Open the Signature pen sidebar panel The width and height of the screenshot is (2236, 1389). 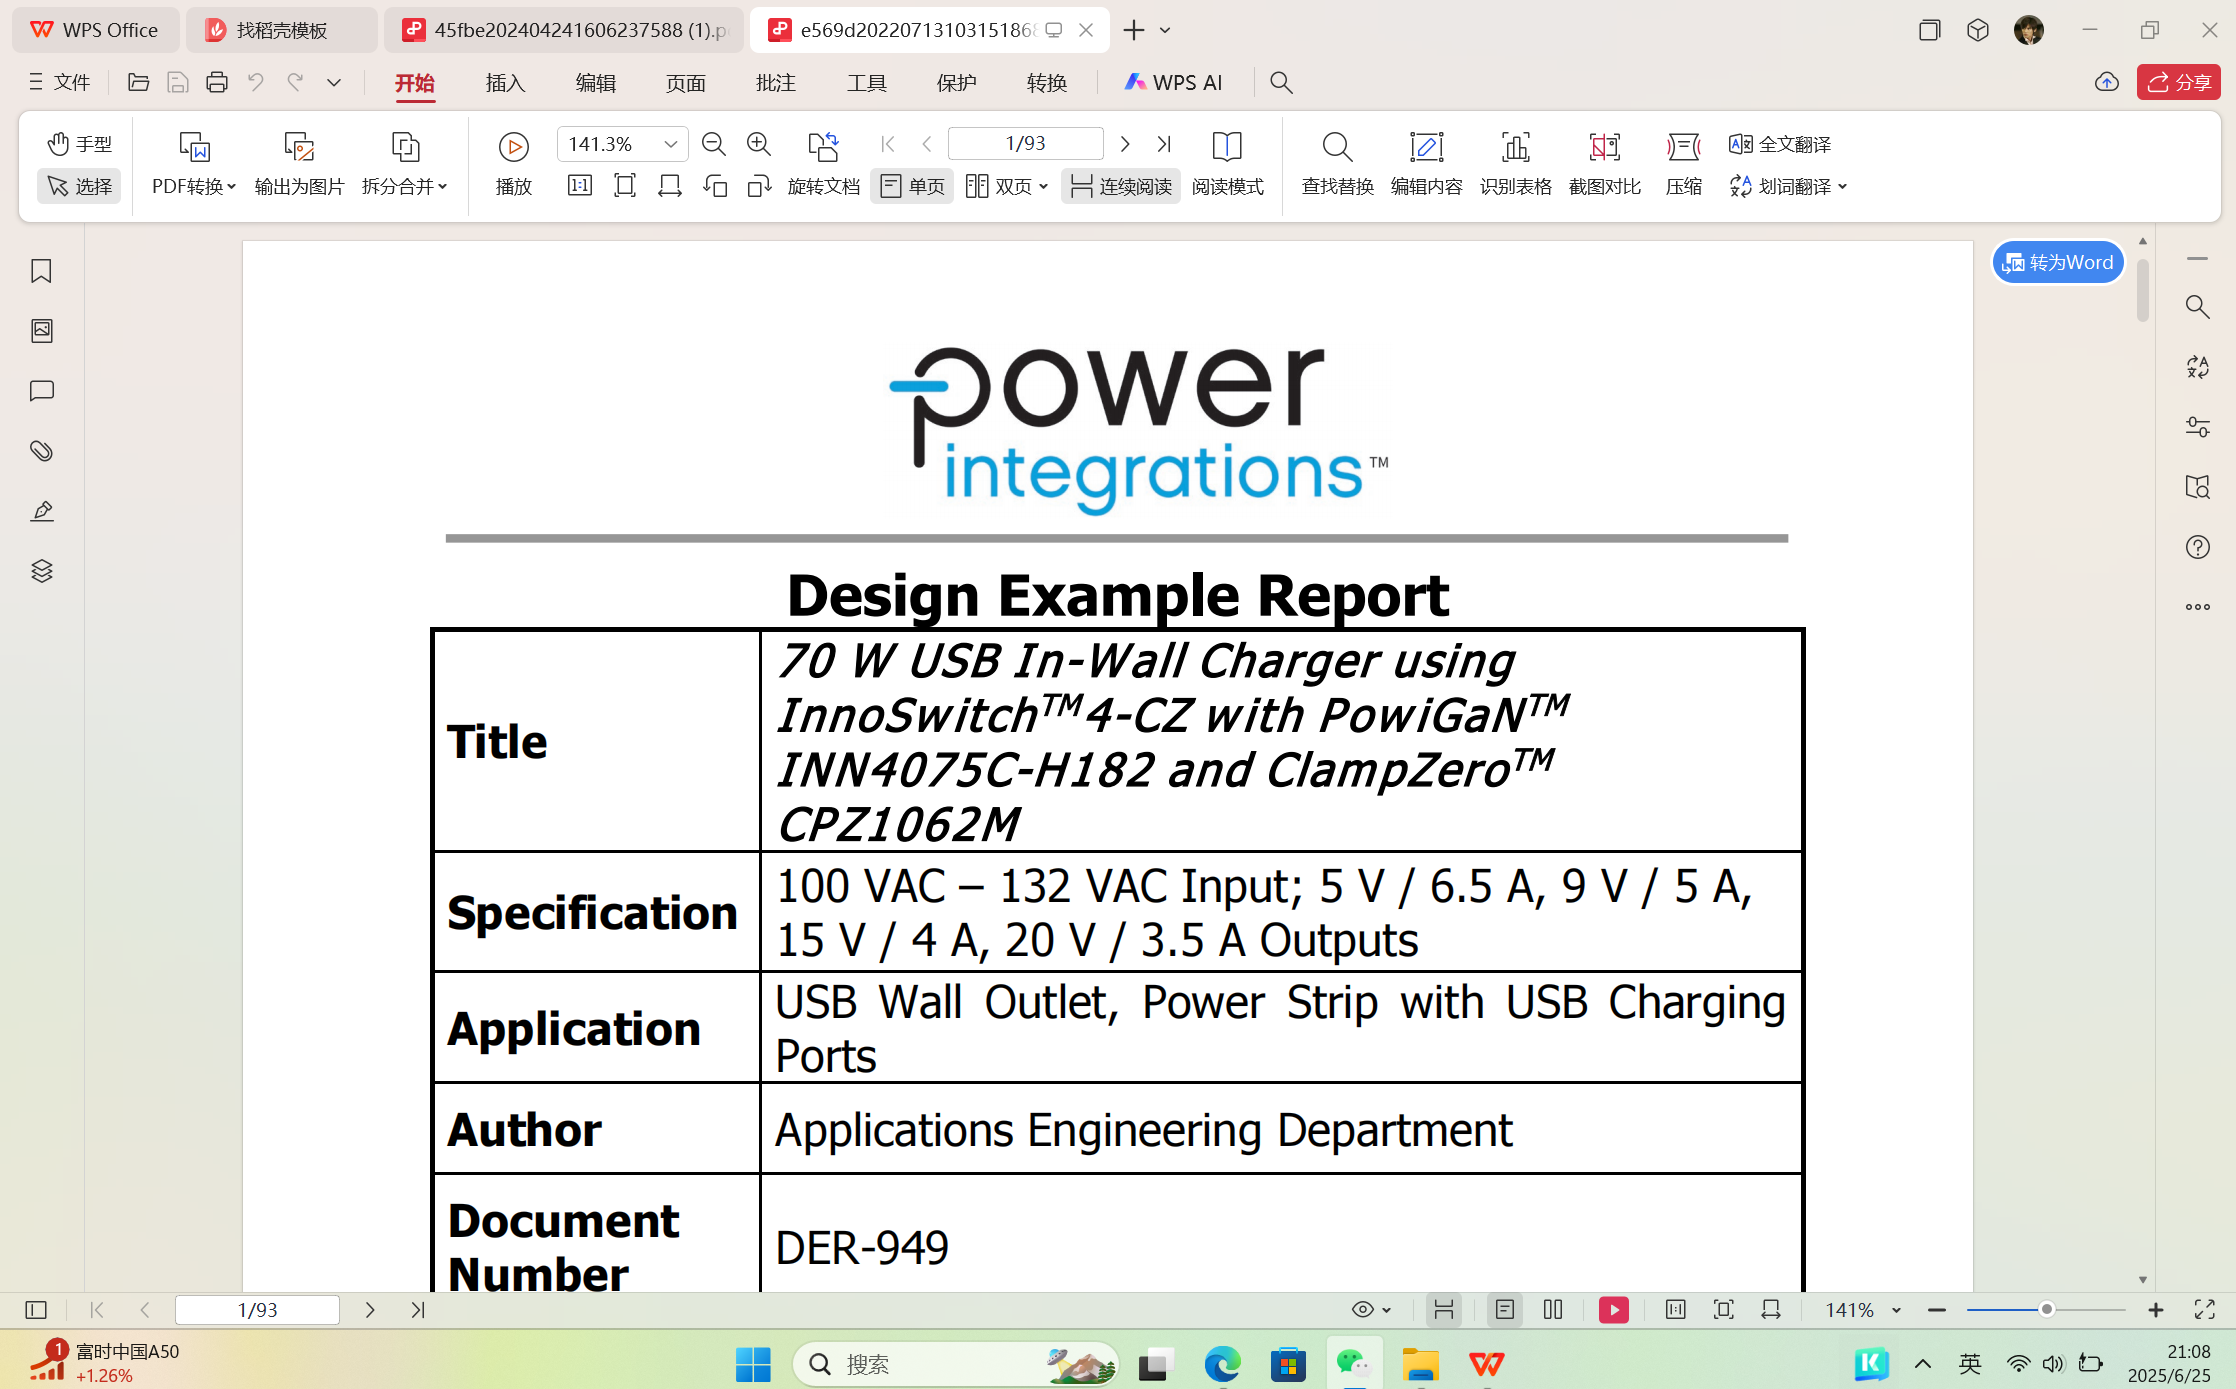point(41,511)
